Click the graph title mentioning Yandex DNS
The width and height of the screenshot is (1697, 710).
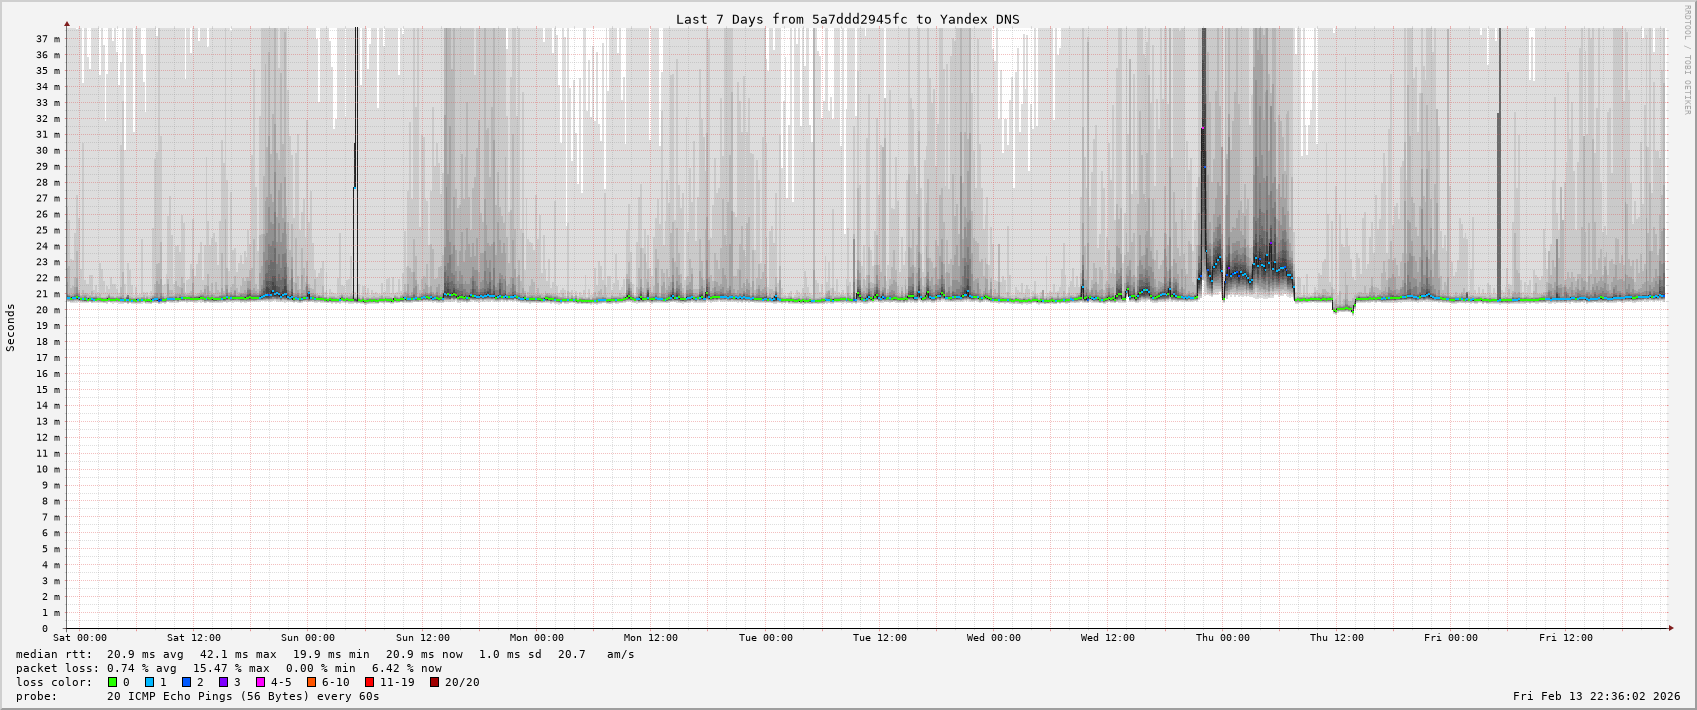[847, 19]
